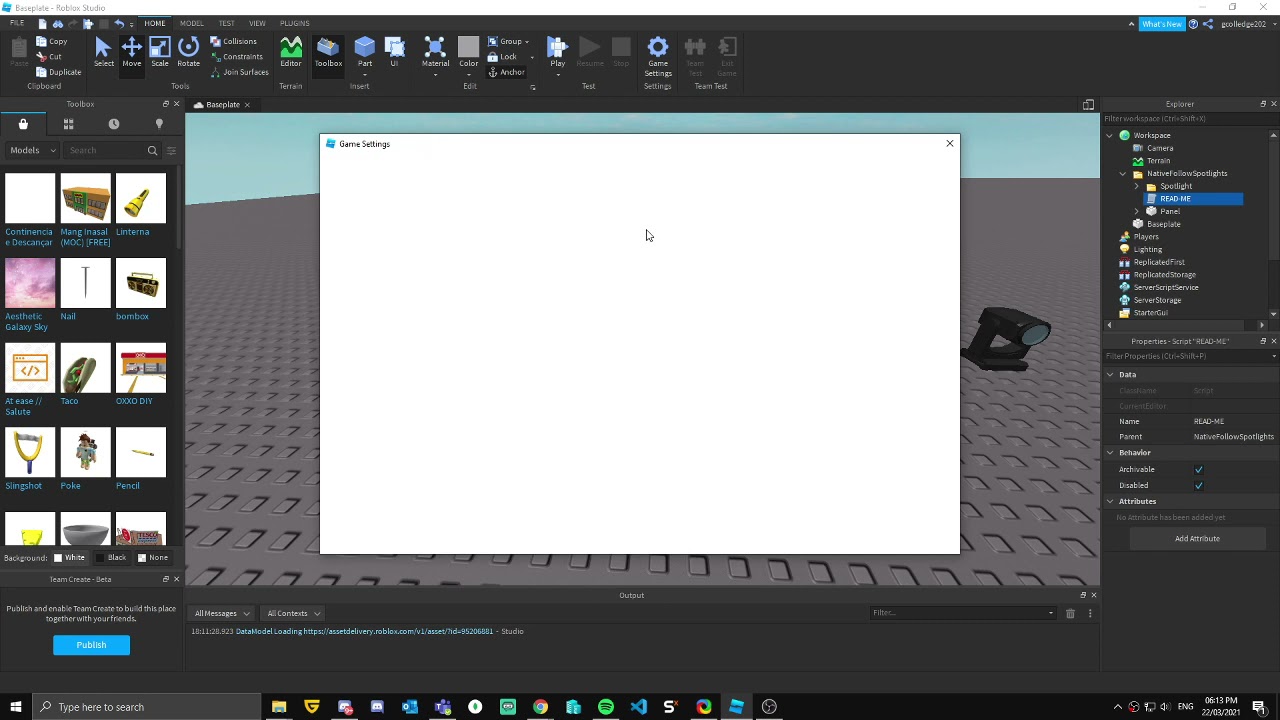
Task: Click the Play test button
Action: 558,55
